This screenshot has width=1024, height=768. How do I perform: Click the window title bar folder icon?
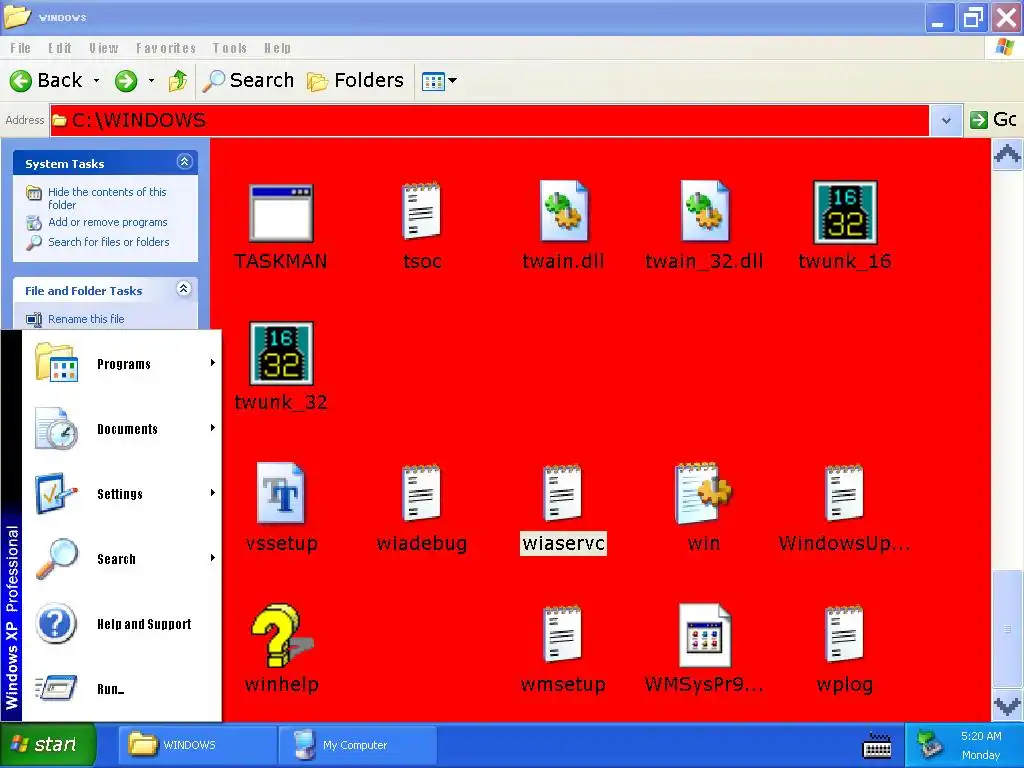(17, 16)
